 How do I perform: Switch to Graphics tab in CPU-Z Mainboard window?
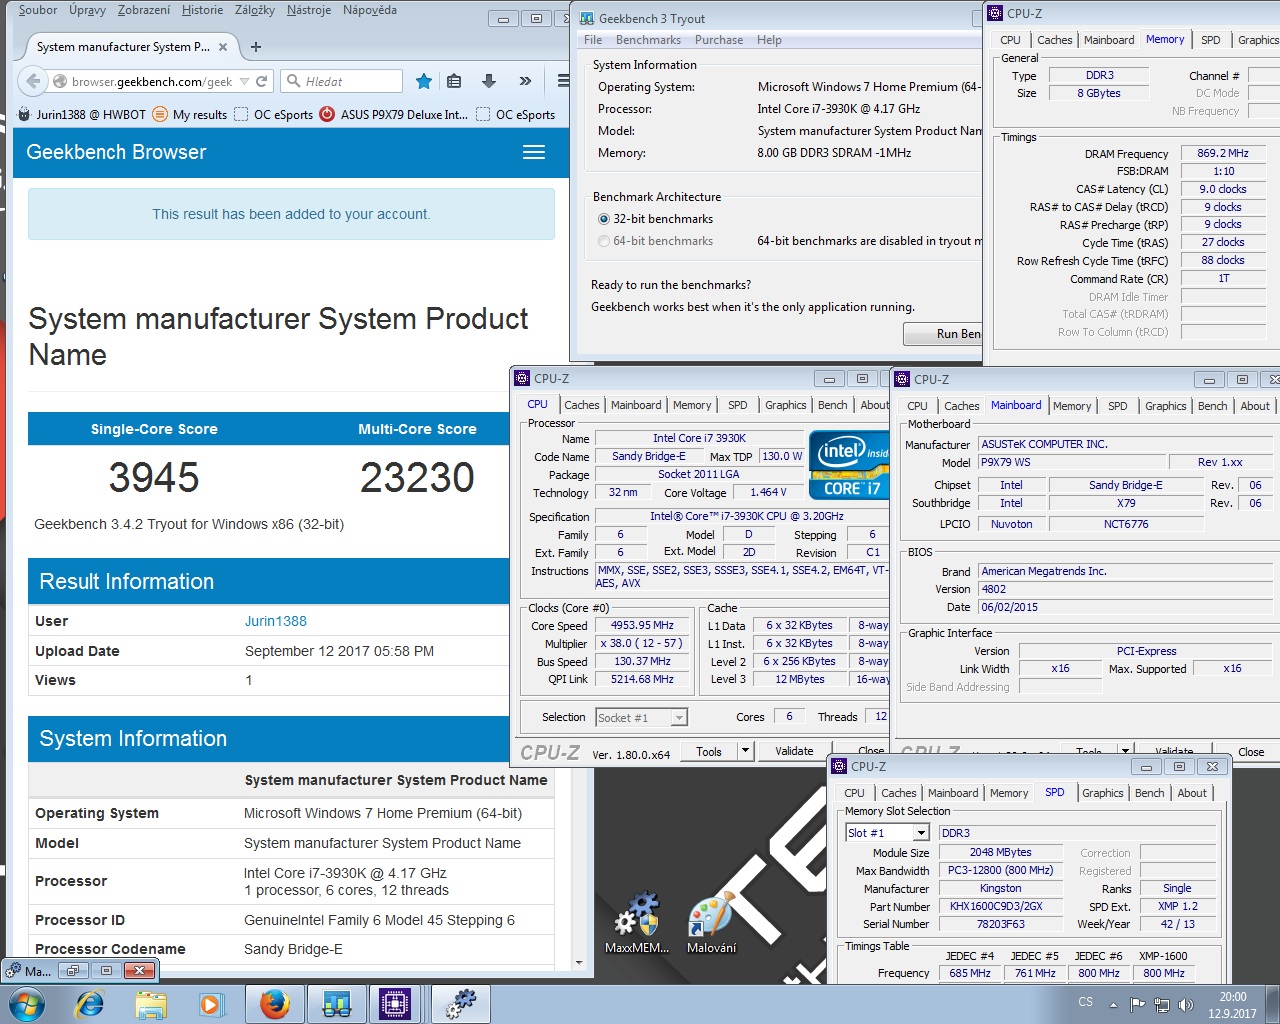[1166, 406]
